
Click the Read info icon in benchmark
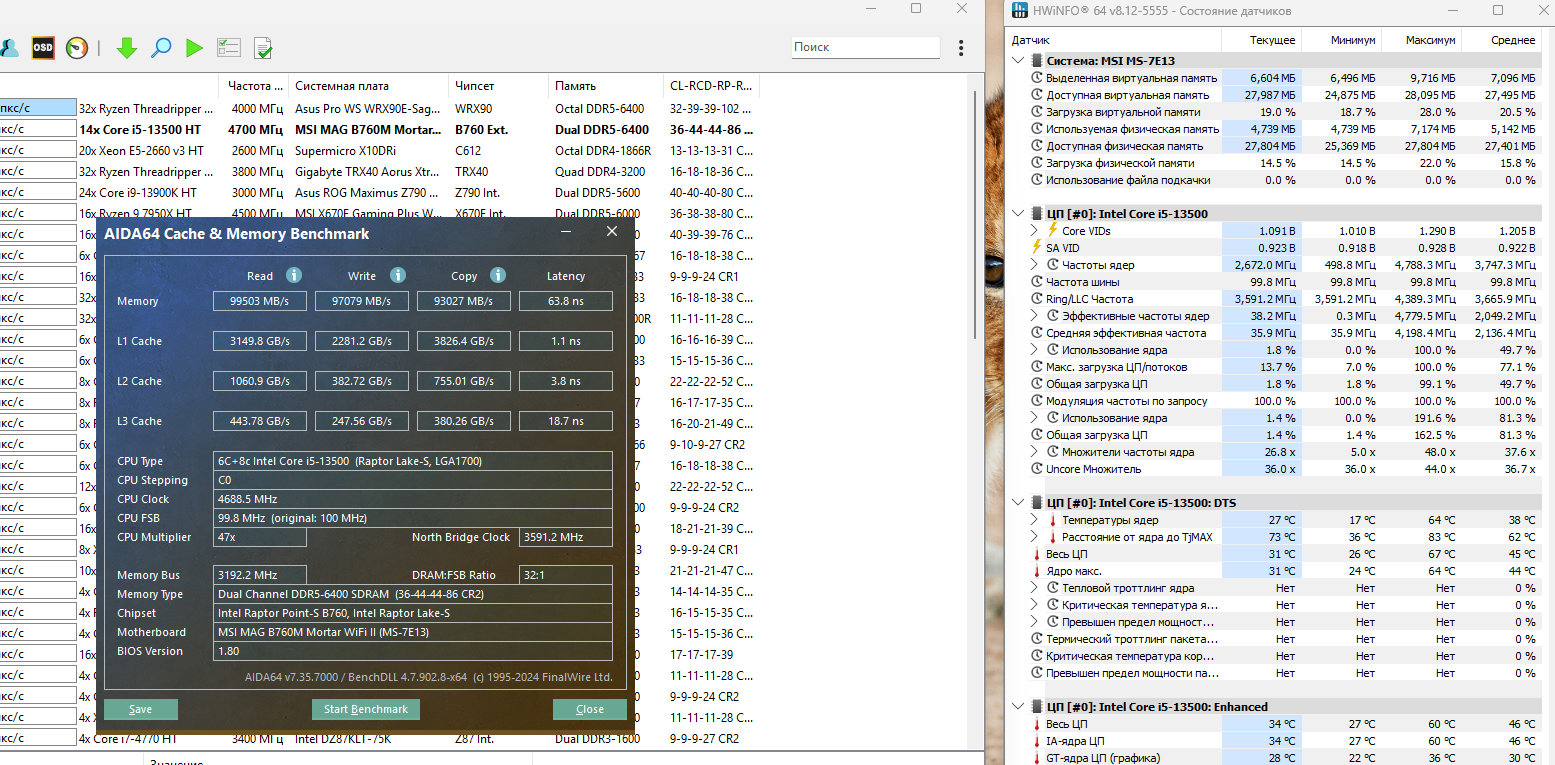click(x=294, y=275)
